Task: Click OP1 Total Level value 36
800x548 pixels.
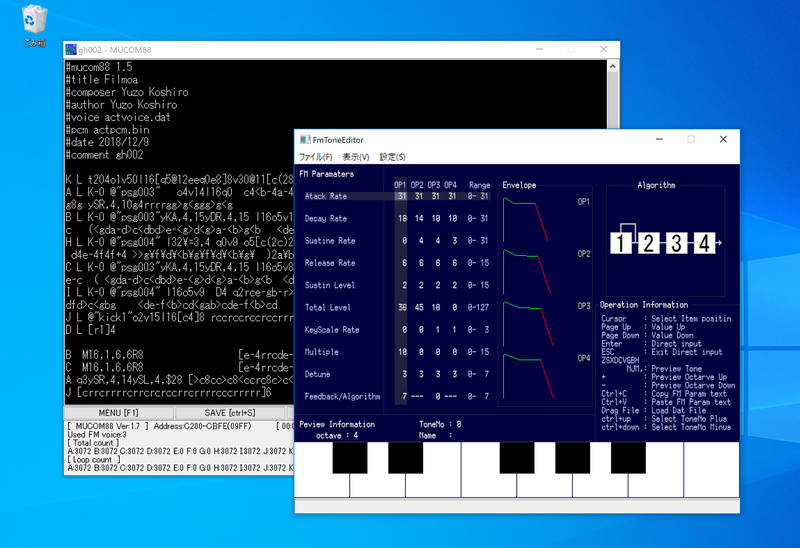Action: (x=402, y=308)
